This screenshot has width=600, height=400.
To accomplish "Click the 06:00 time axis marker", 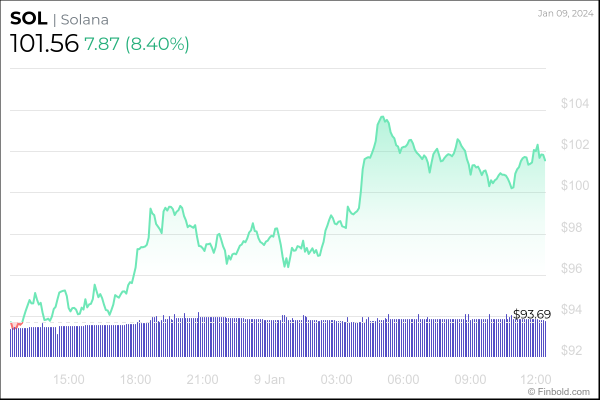I will [404, 380].
